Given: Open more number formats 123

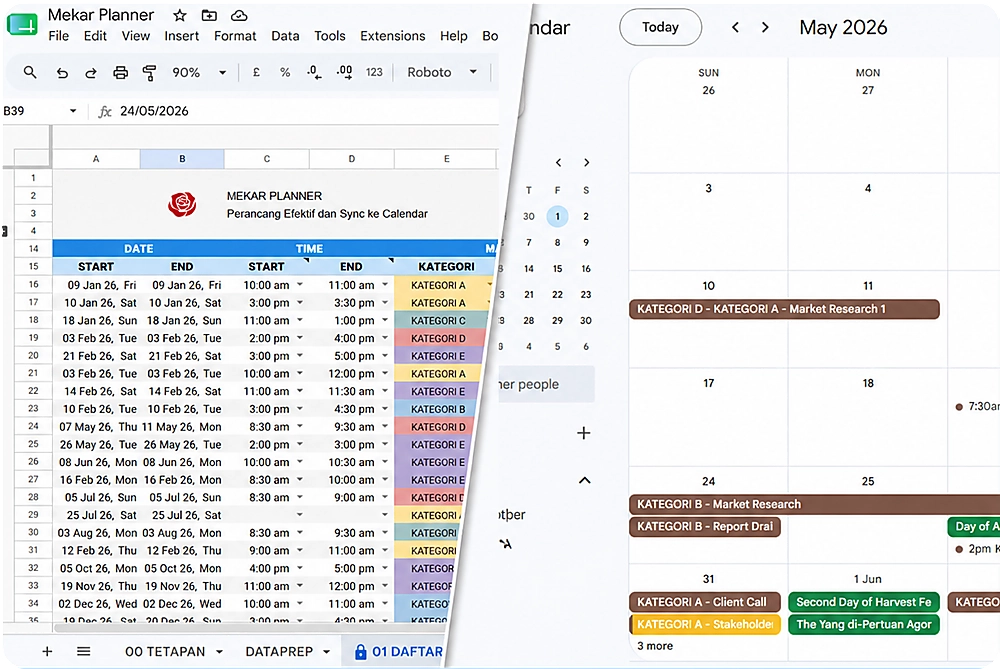Looking at the screenshot, I should pyautogui.click(x=374, y=73).
